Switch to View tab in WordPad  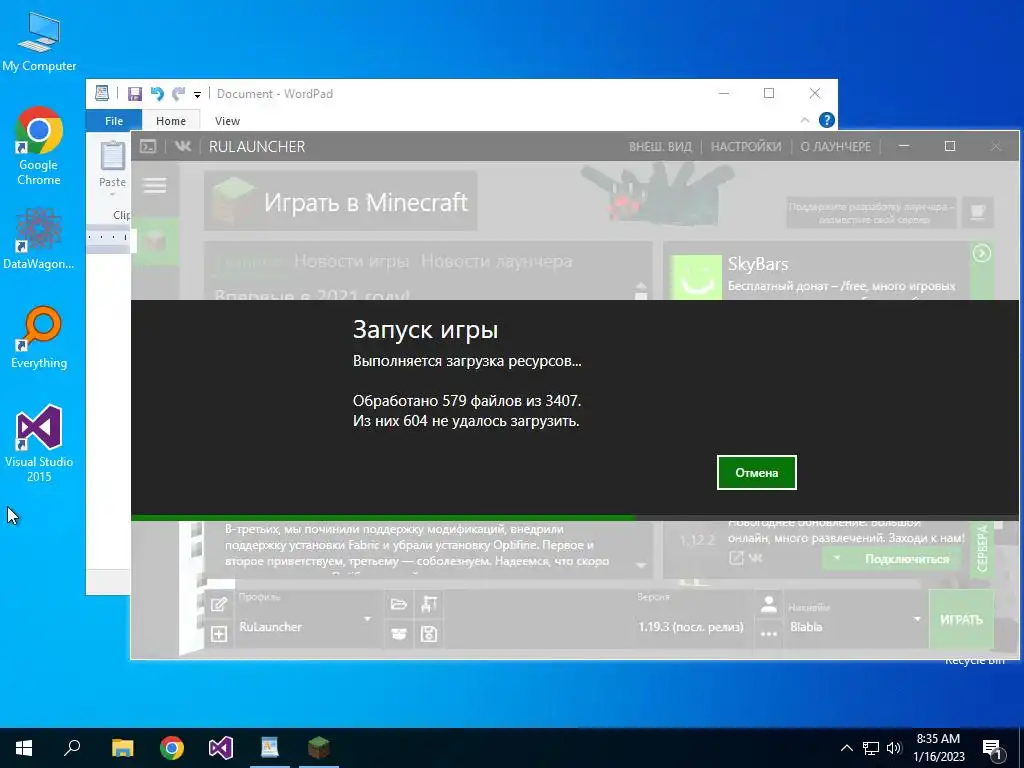tap(227, 121)
